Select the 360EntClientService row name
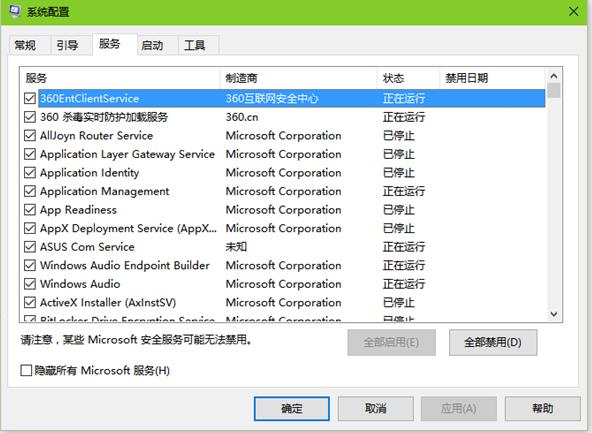592x433 pixels. pyautogui.click(x=90, y=99)
